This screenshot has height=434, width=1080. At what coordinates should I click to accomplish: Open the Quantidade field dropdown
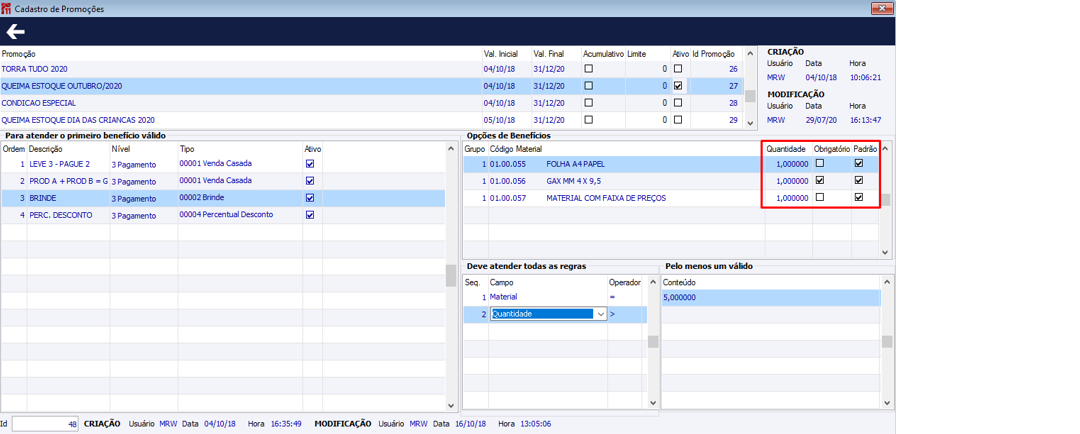[x=601, y=313]
